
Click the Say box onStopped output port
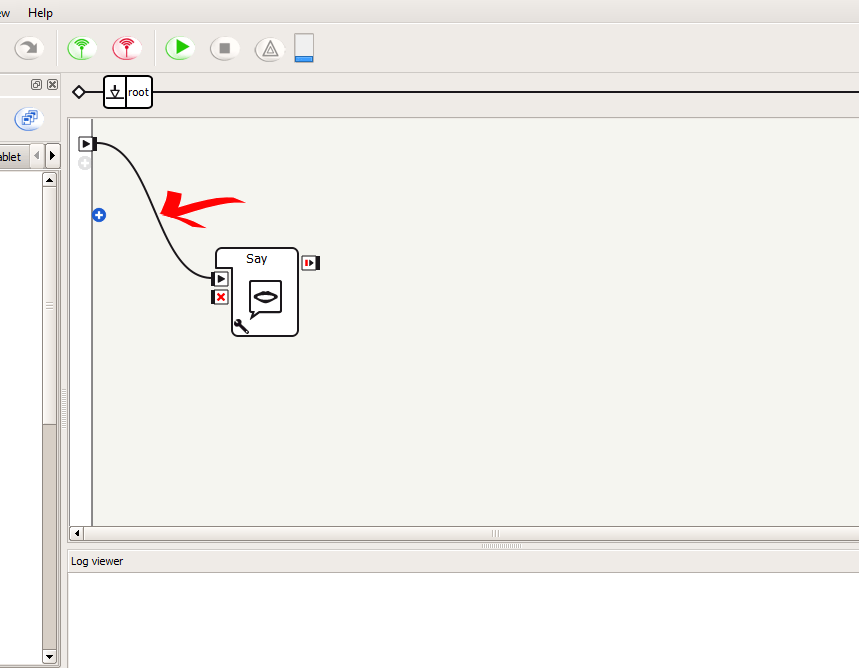(311, 263)
